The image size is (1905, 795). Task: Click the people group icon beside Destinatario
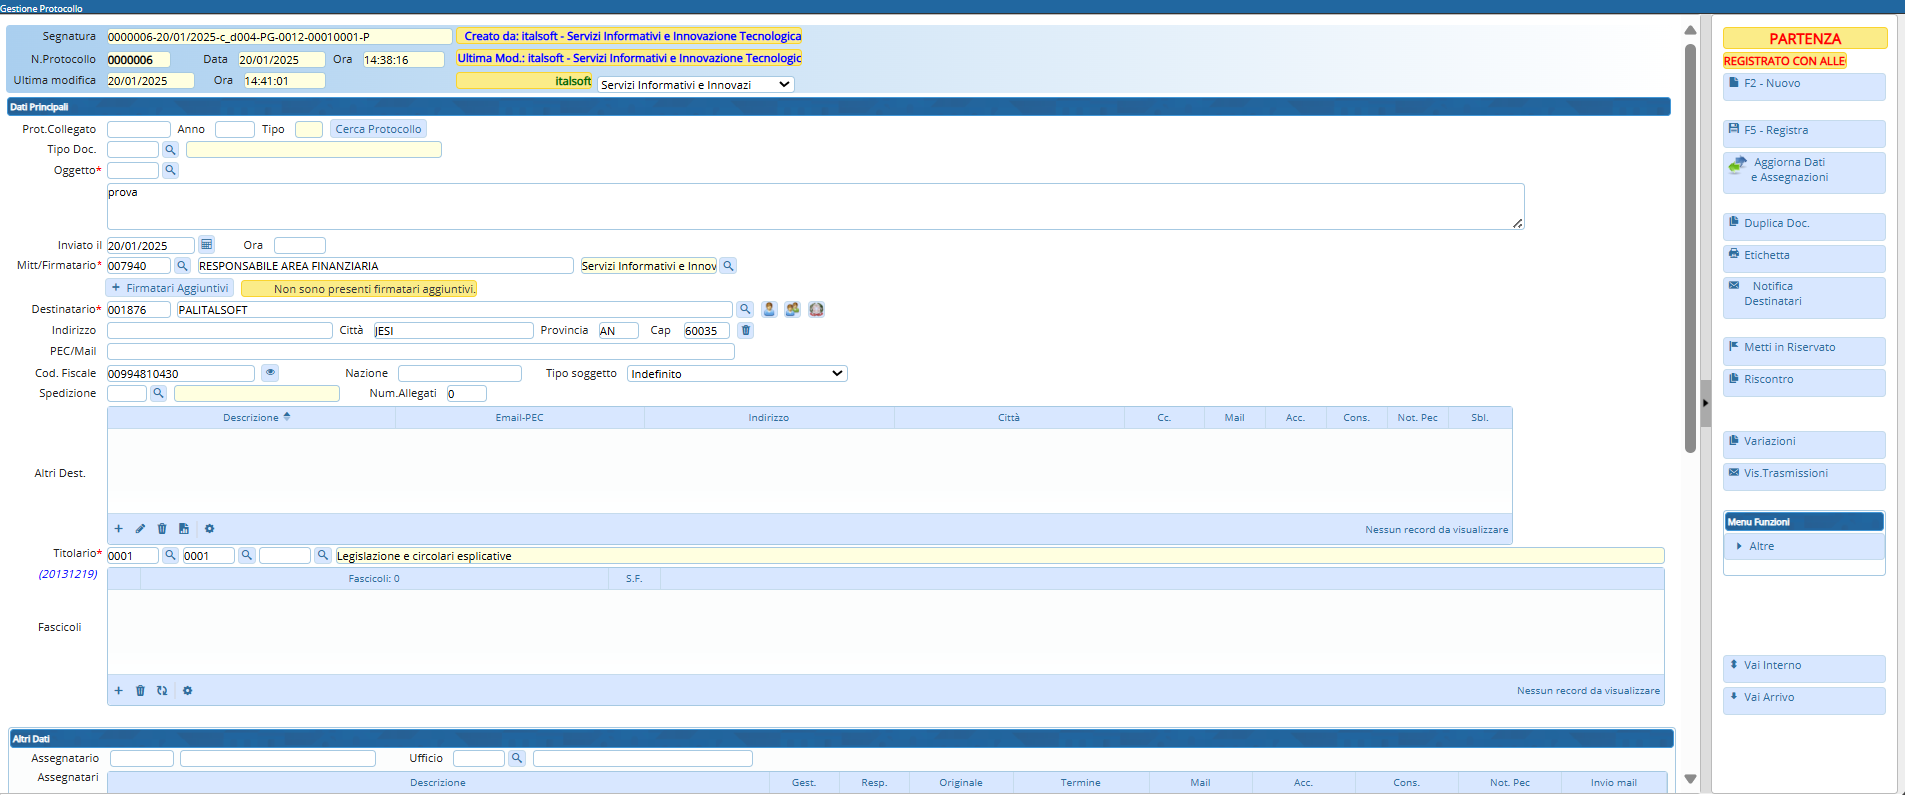(792, 310)
